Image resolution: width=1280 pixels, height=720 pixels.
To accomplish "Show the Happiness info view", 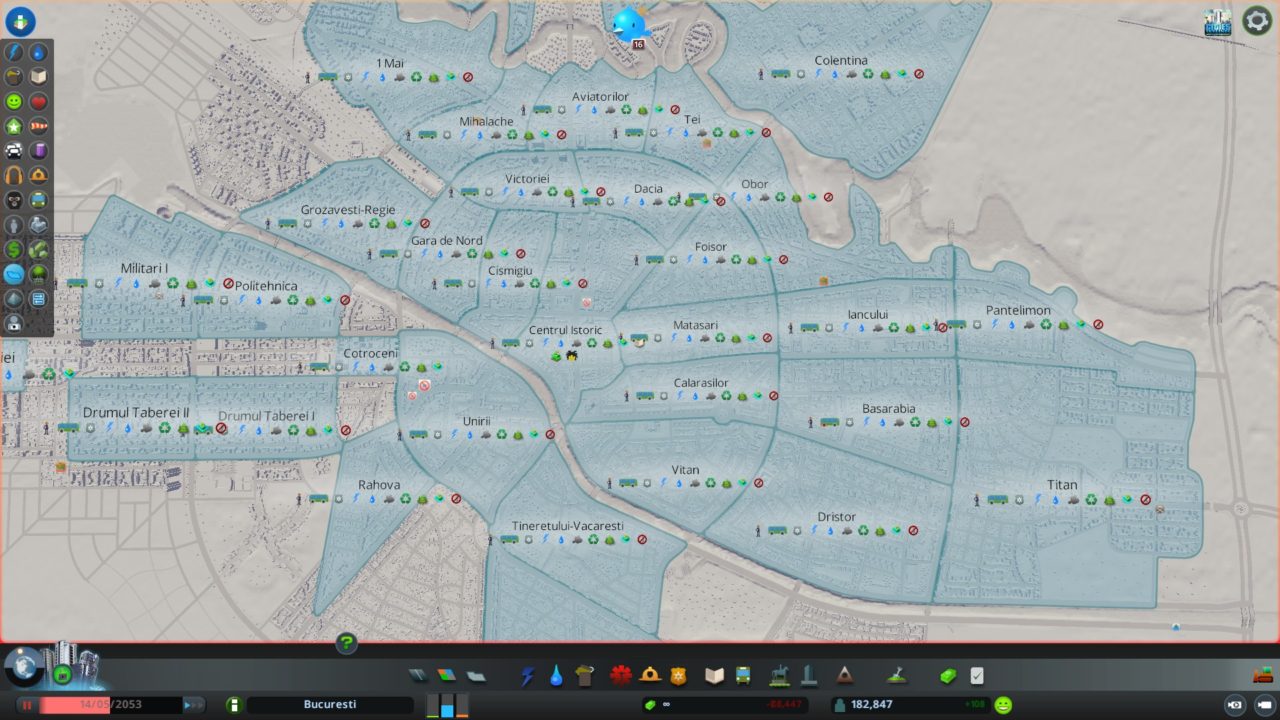I will (x=14, y=102).
